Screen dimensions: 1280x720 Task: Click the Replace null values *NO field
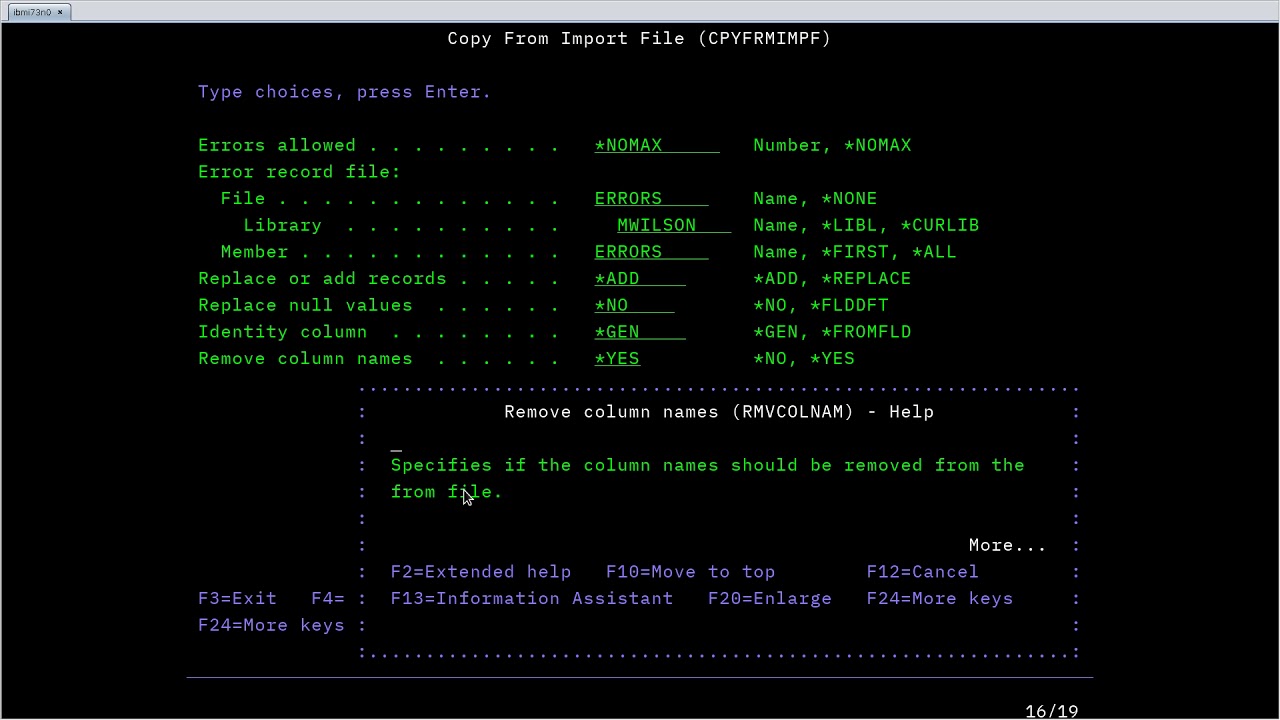[x=634, y=306]
